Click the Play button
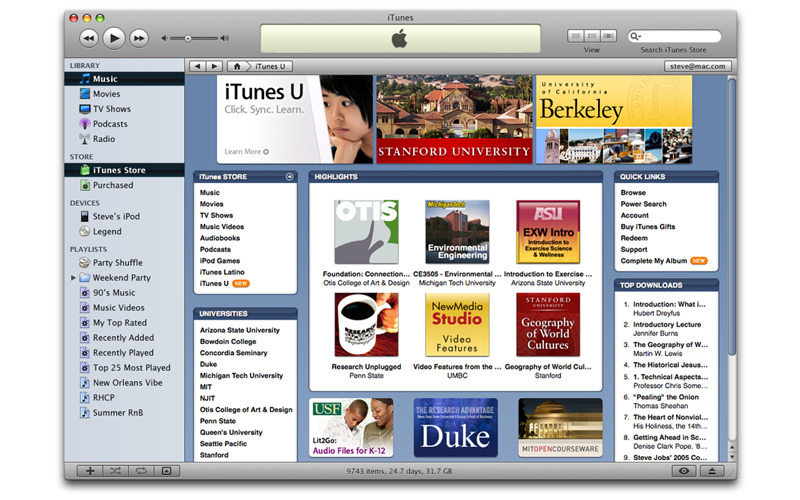Screen dimensions: 800x500 click(114, 38)
